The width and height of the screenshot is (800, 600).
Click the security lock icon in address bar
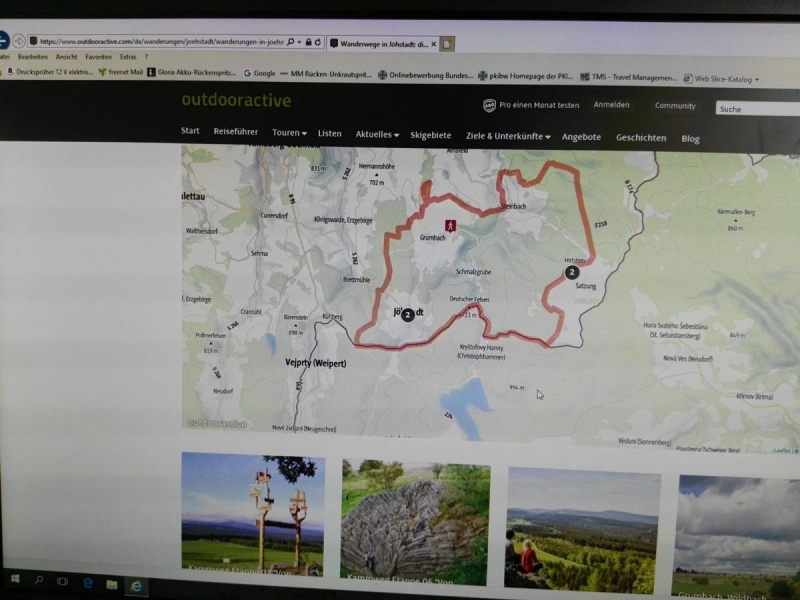pos(308,42)
